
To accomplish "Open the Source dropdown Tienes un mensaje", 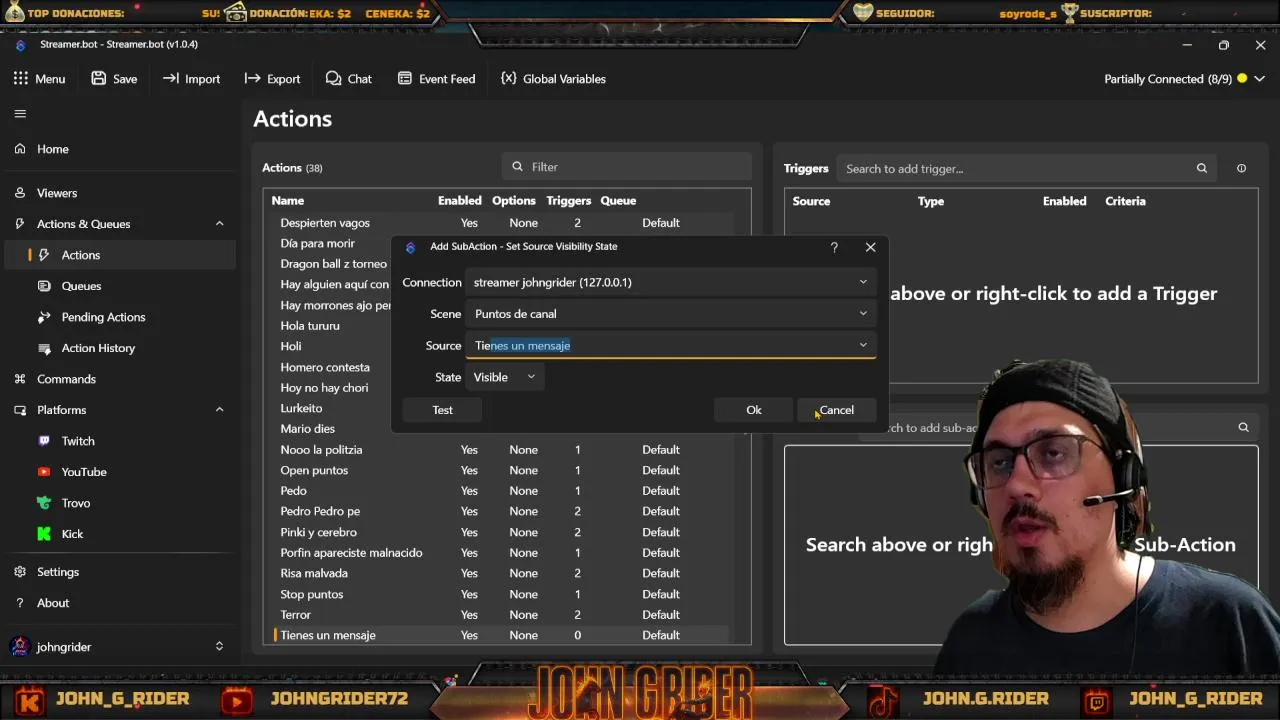I will click(671, 345).
